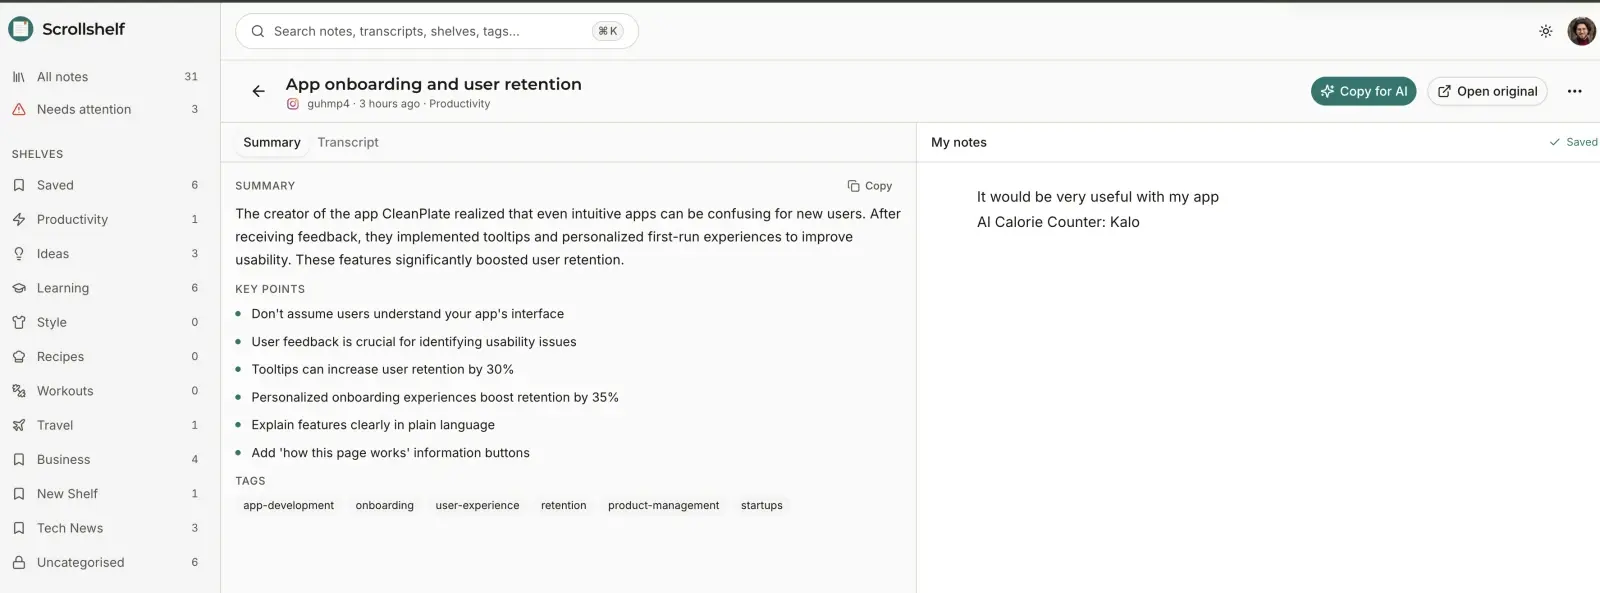1600x593 pixels.
Task: Select the product-management tag
Action: 663,506
